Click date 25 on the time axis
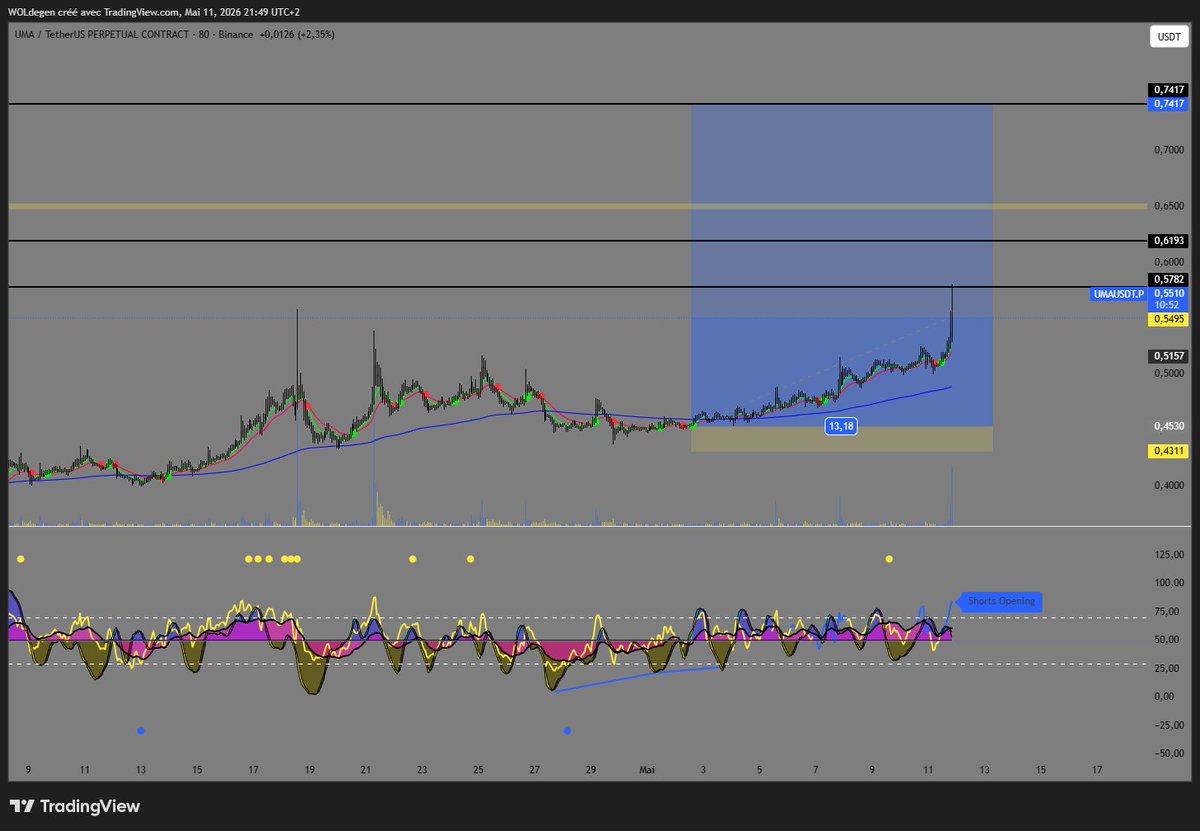Screen dimensions: 1200x831 pos(478,770)
